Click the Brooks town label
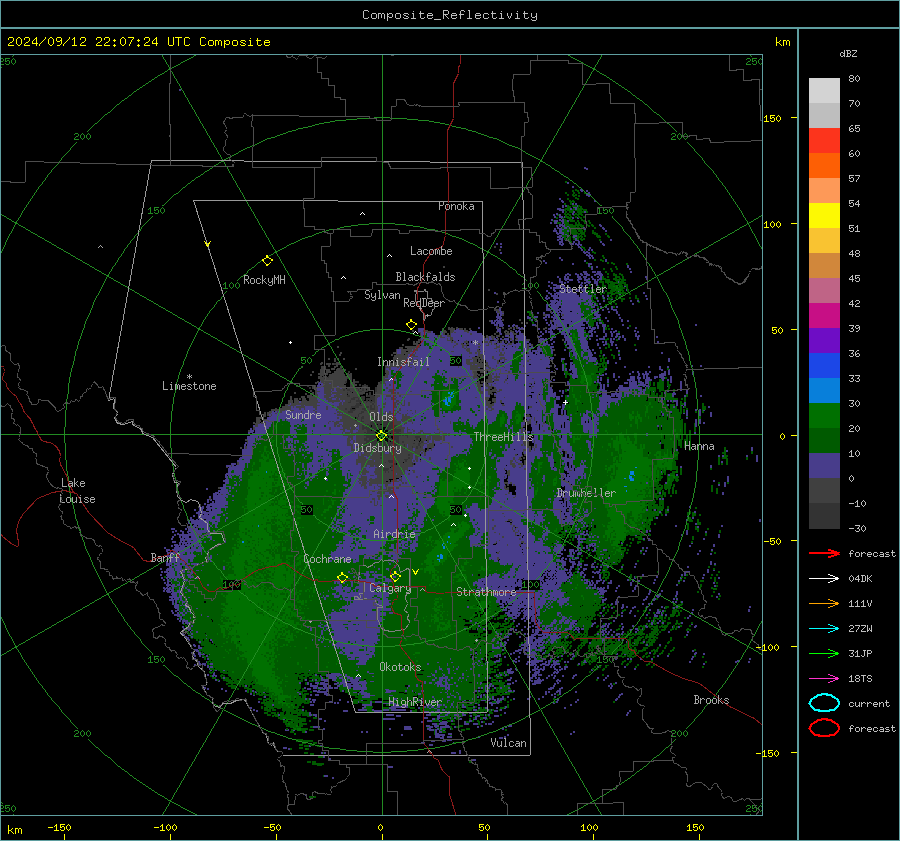Image resolution: width=900 pixels, height=841 pixels. click(x=711, y=700)
